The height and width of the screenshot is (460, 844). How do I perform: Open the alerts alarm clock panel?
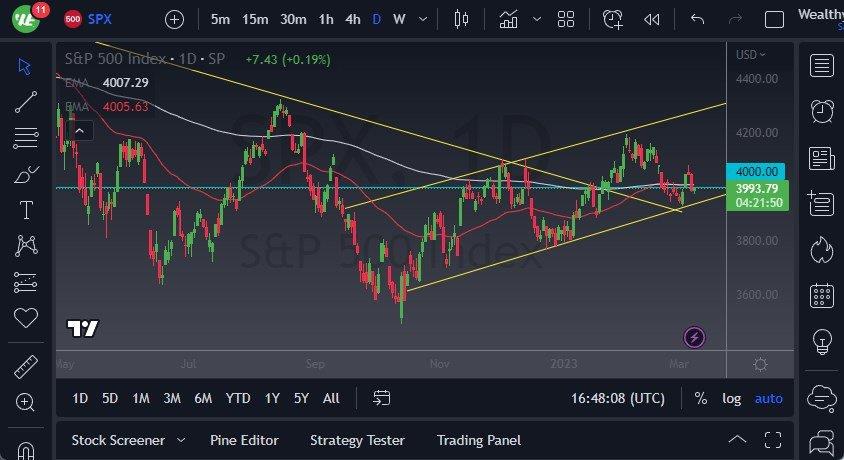(x=822, y=111)
